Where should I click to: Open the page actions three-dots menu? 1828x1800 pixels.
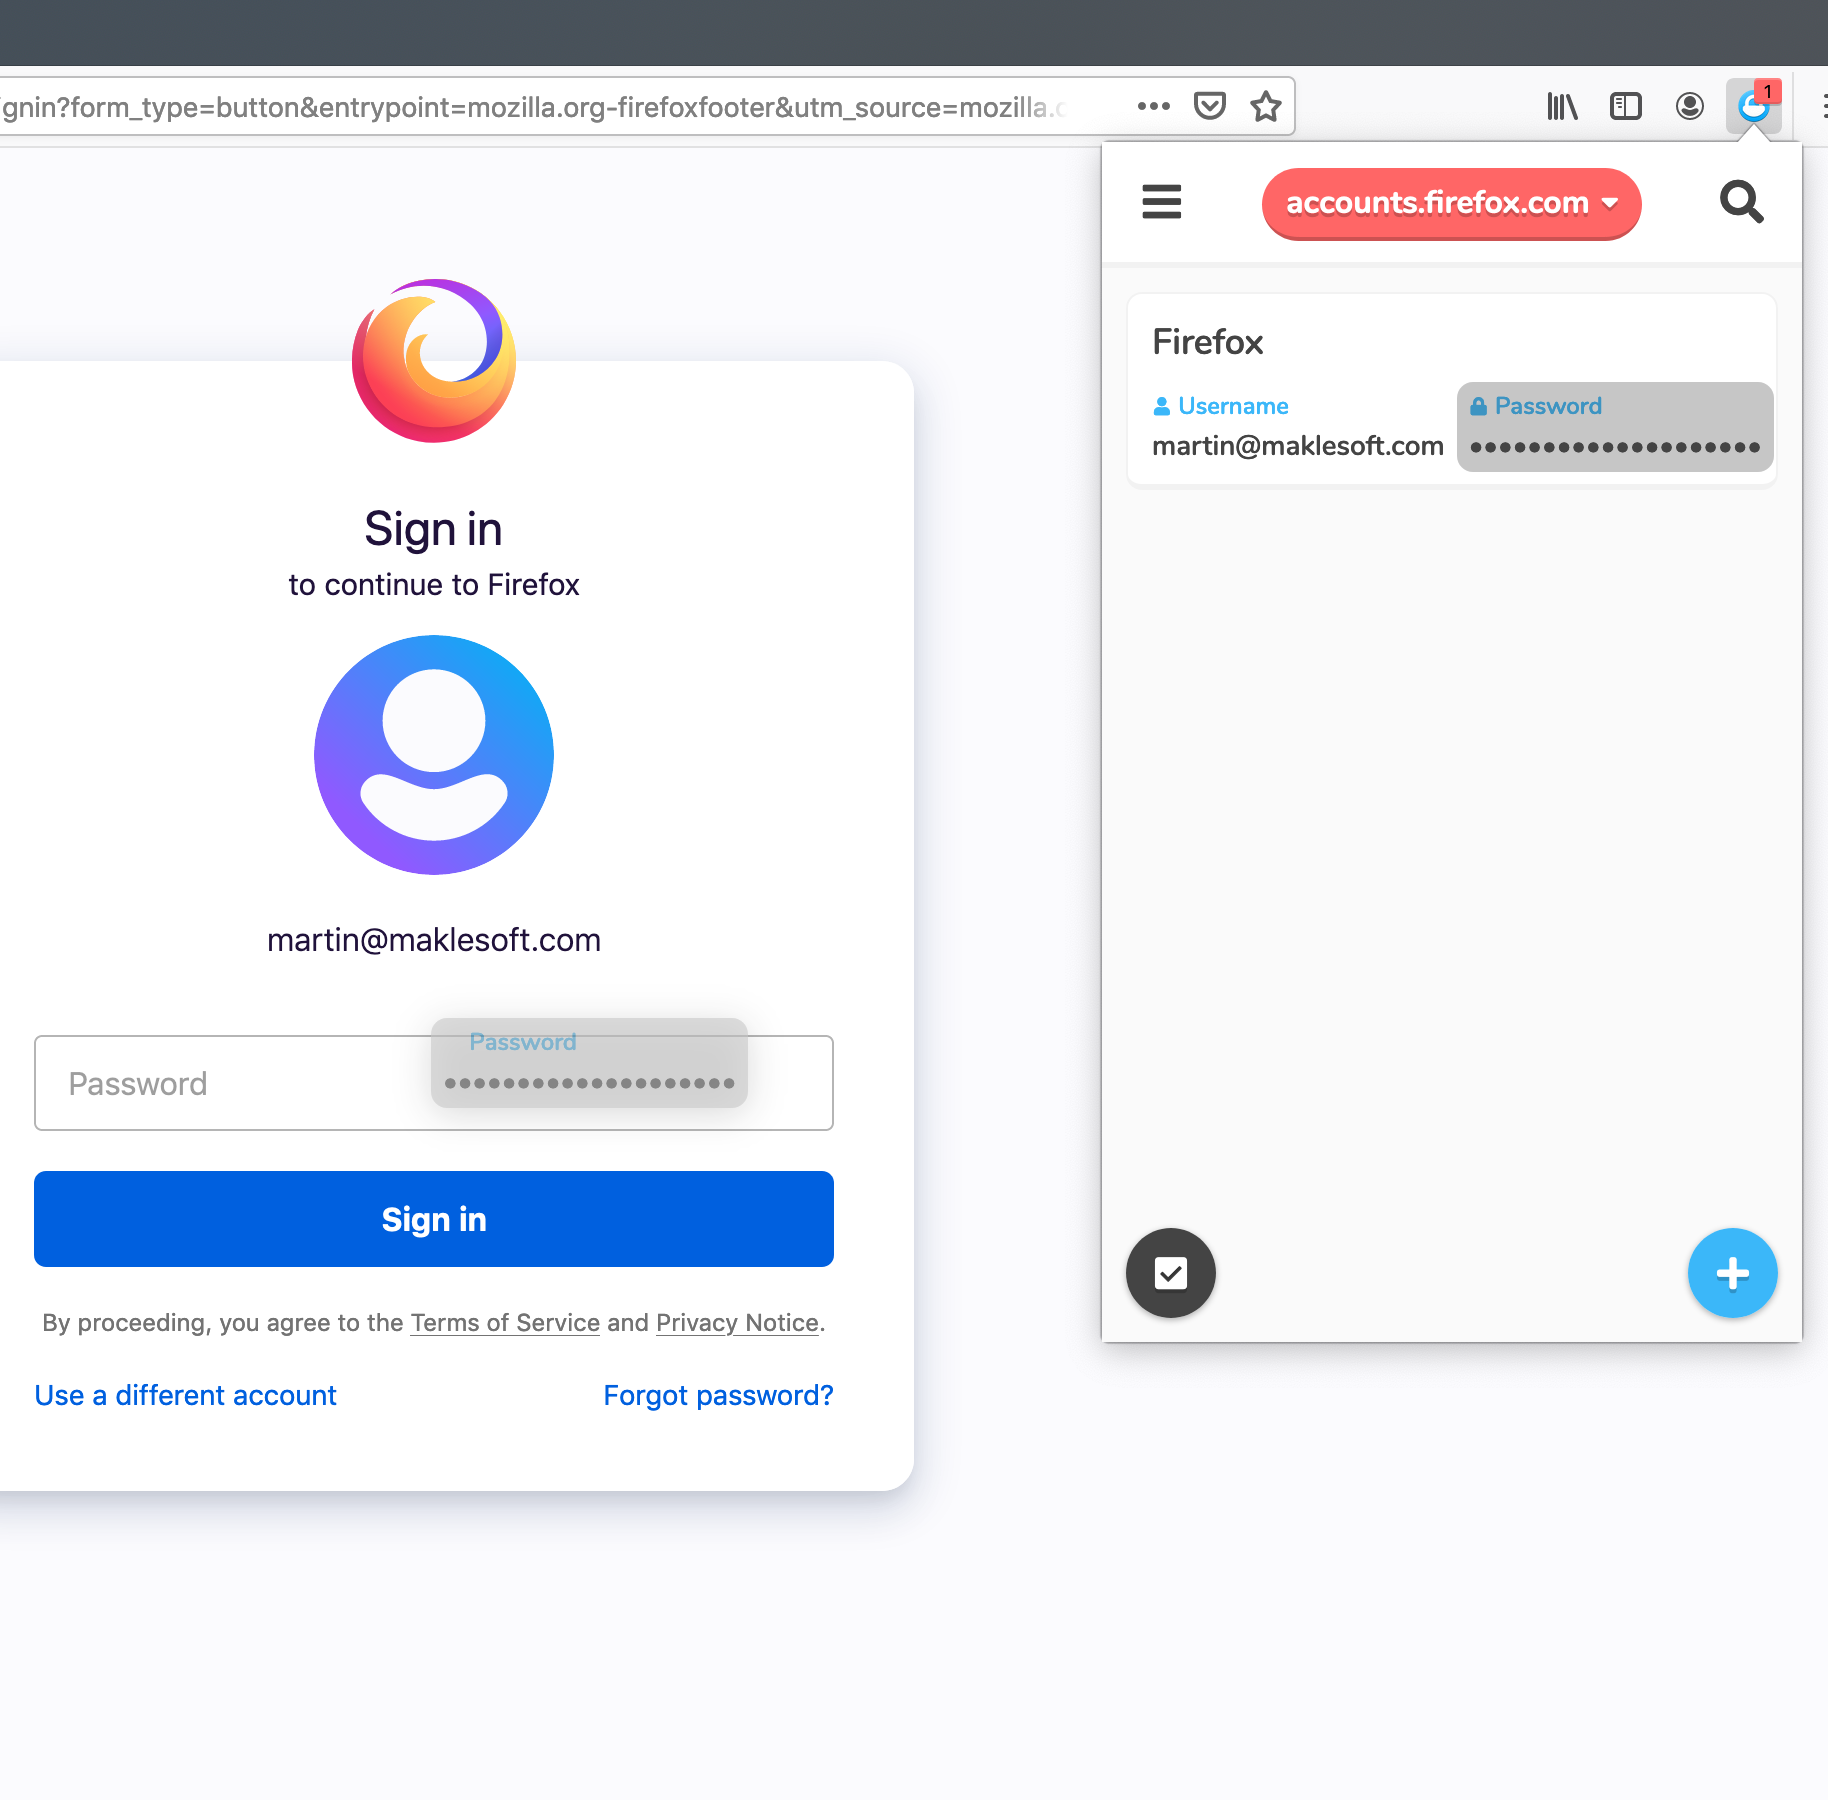point(1153,106)
